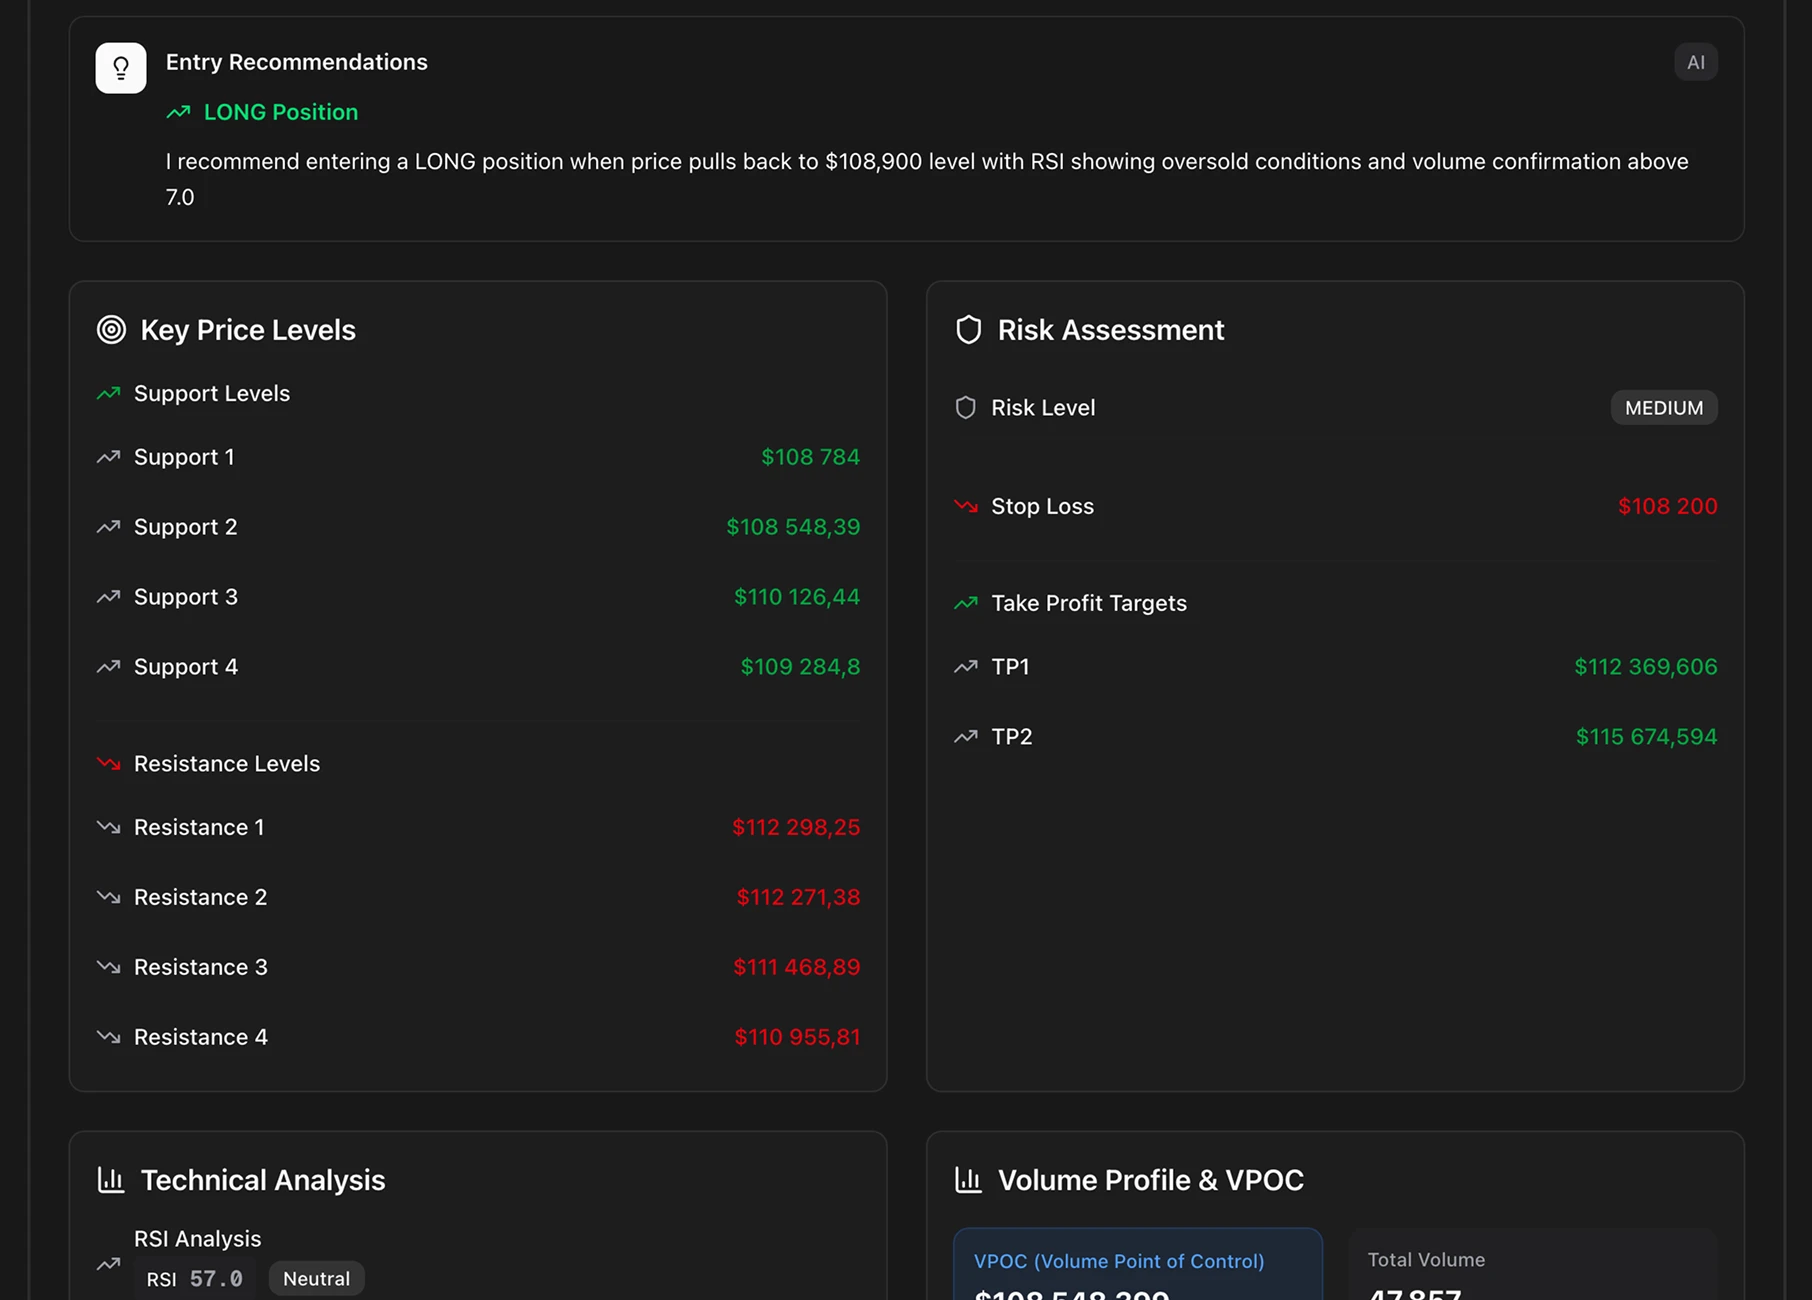Click the Stop Loss value $108 200
The width and height of the screenshot is (1812, 1300).
(x=1667, y=506)
